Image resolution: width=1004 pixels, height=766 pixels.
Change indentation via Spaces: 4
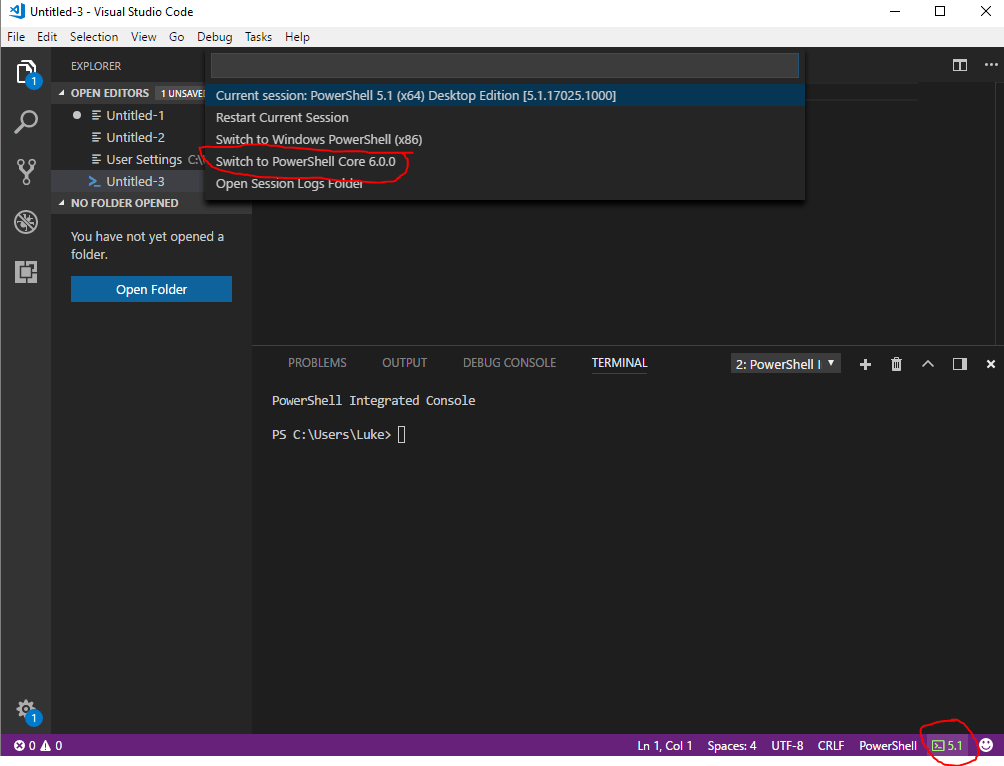tap(732, 746)
